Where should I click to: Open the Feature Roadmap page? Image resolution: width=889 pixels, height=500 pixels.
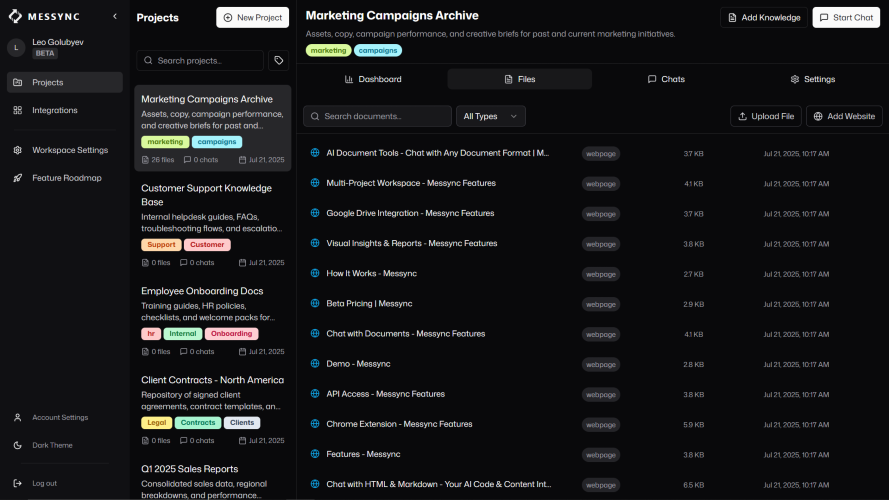point(65,178)
